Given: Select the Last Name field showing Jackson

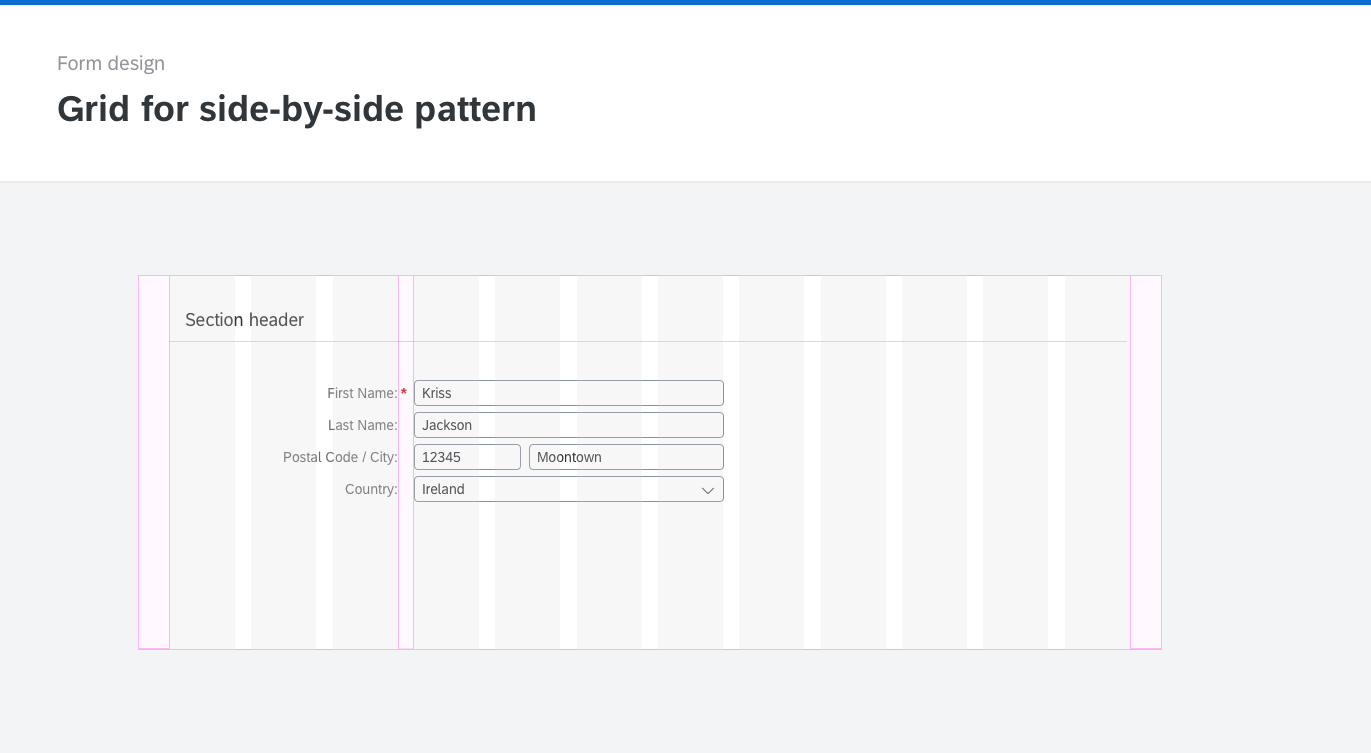Looking at the screenshot, I should pos(568,424).
